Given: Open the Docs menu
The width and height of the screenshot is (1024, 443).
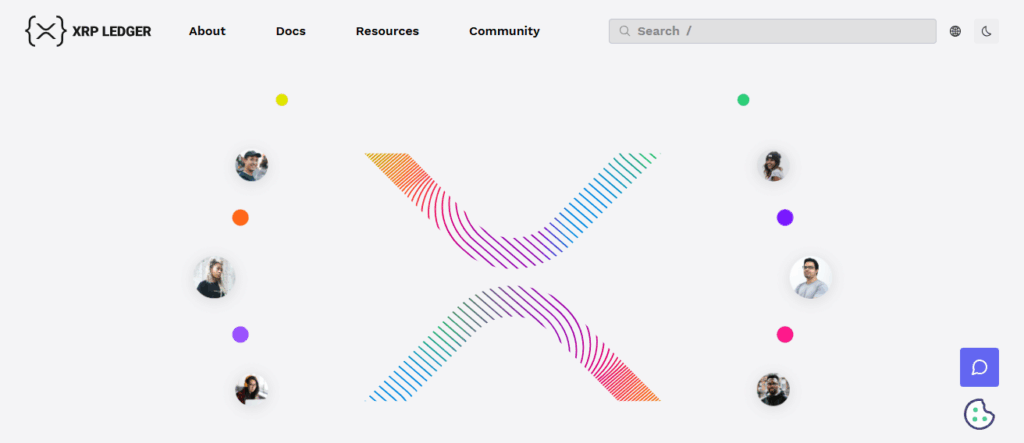Looking at the screenshot, I should coord(291,31).
